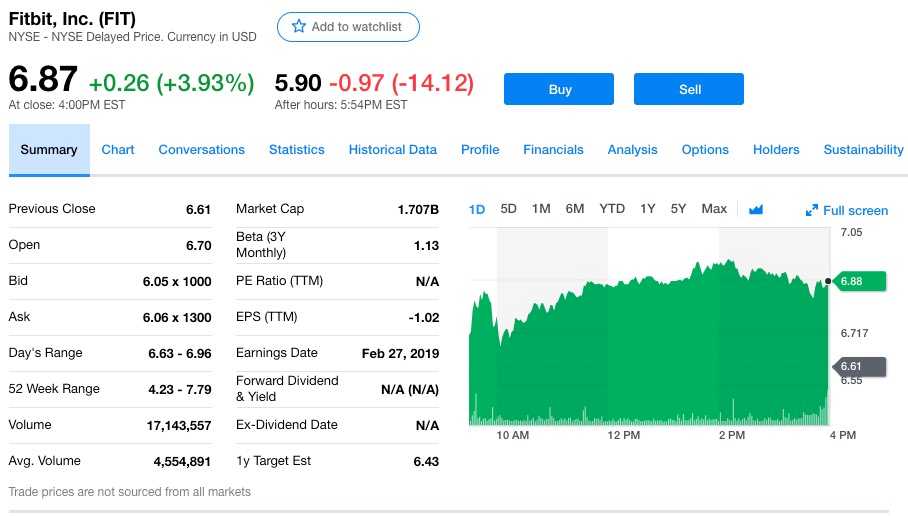Open the Statistics tab

(296, 149)
